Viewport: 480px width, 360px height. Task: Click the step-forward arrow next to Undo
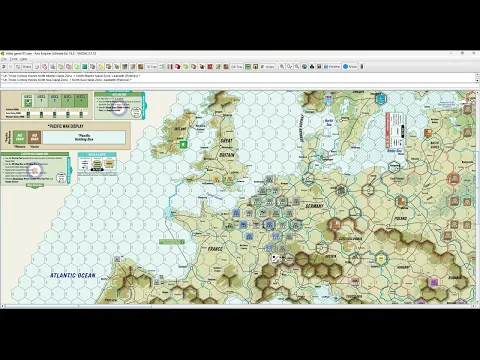11,67
